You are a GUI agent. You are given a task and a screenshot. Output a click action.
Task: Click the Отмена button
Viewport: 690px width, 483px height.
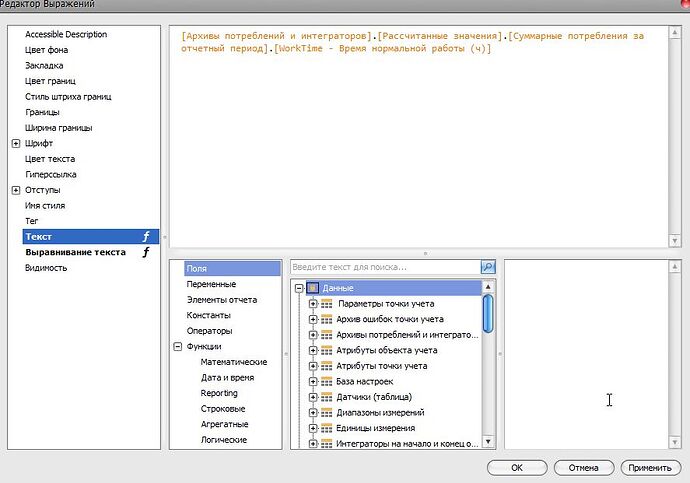tap(584, 468)
